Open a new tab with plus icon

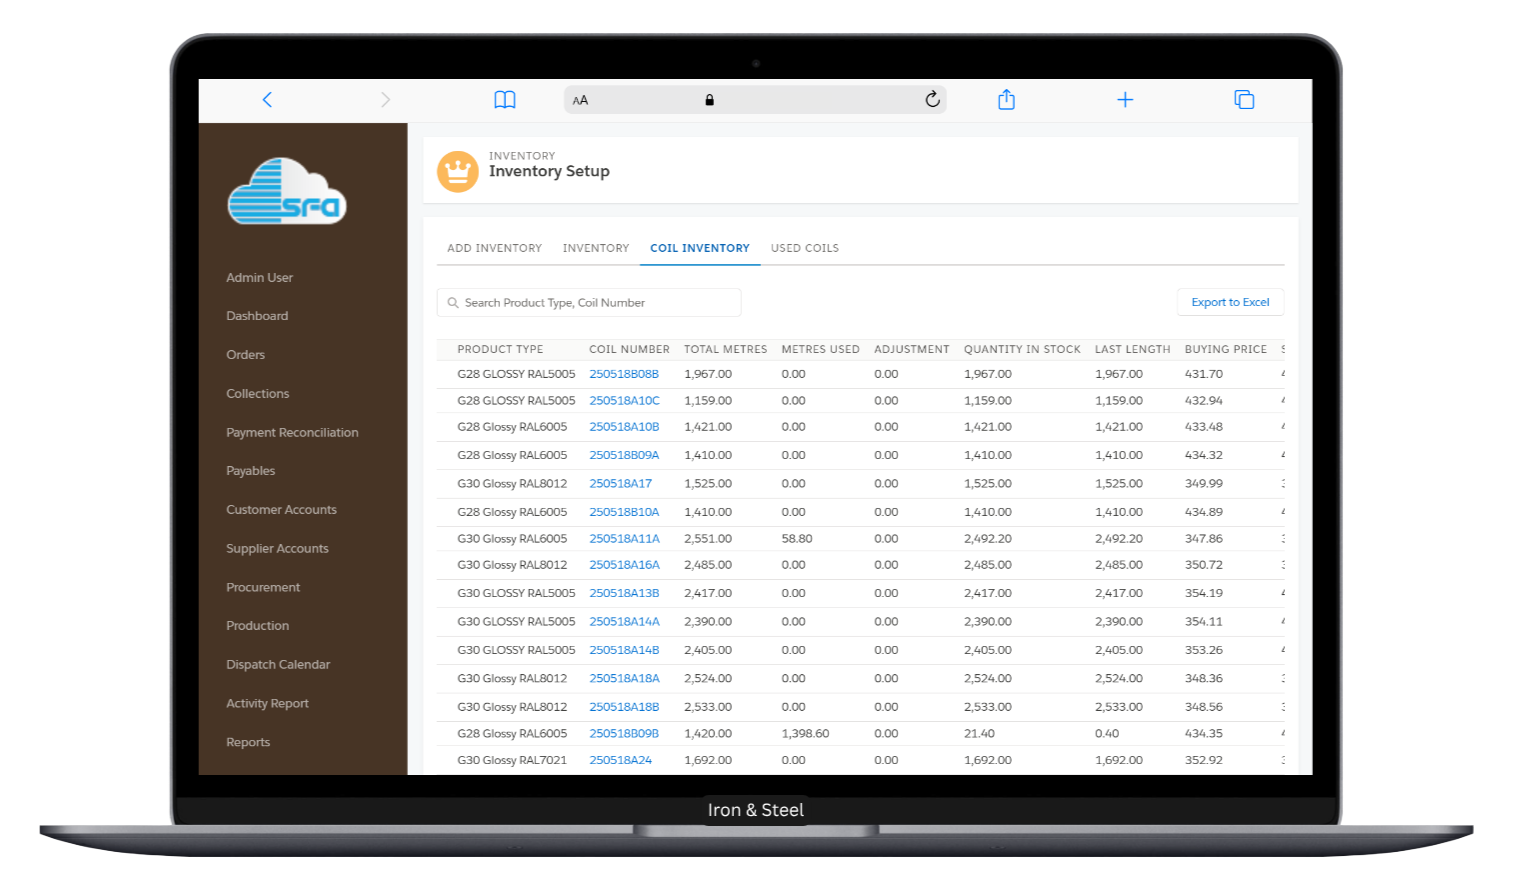click(x=1125, y=100)
